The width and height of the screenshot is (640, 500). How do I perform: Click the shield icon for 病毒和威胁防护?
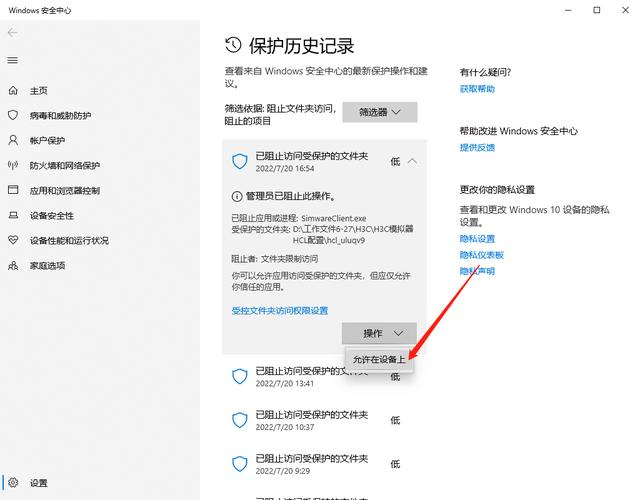click(x=13, y=115)
